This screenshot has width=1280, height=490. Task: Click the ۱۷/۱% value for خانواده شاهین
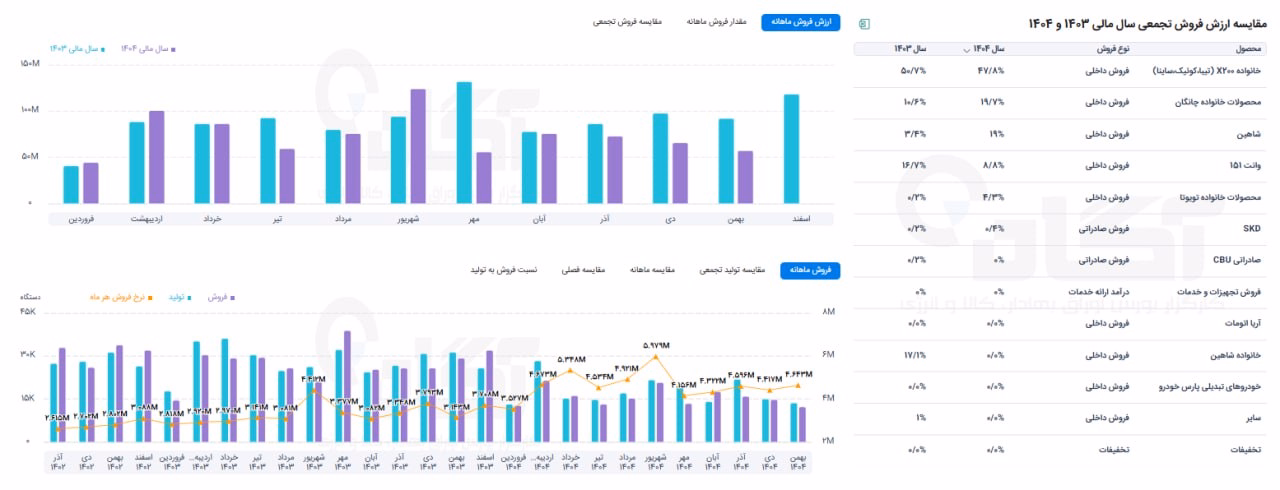point(914,355)
